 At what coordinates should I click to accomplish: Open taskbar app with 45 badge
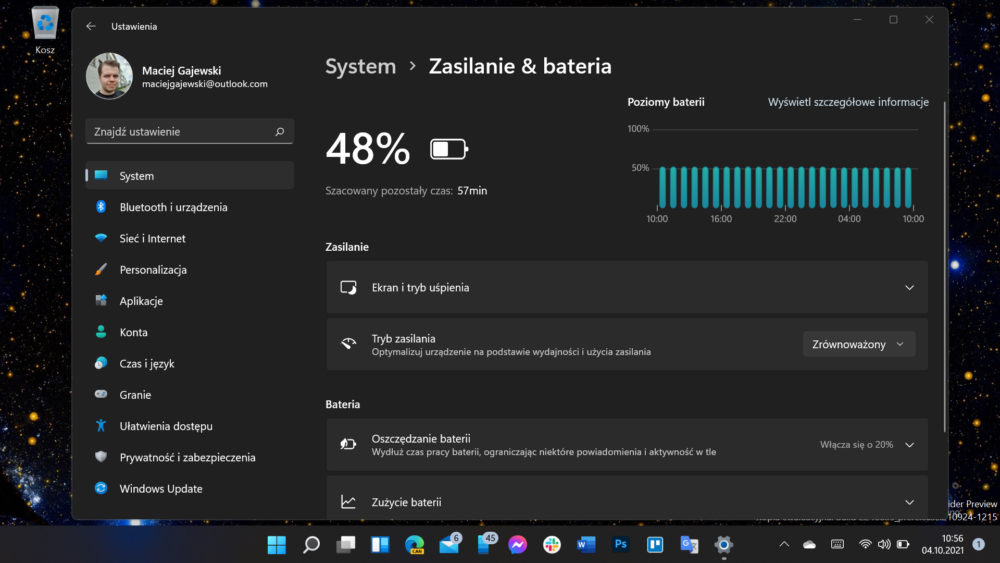click(486, 543)
